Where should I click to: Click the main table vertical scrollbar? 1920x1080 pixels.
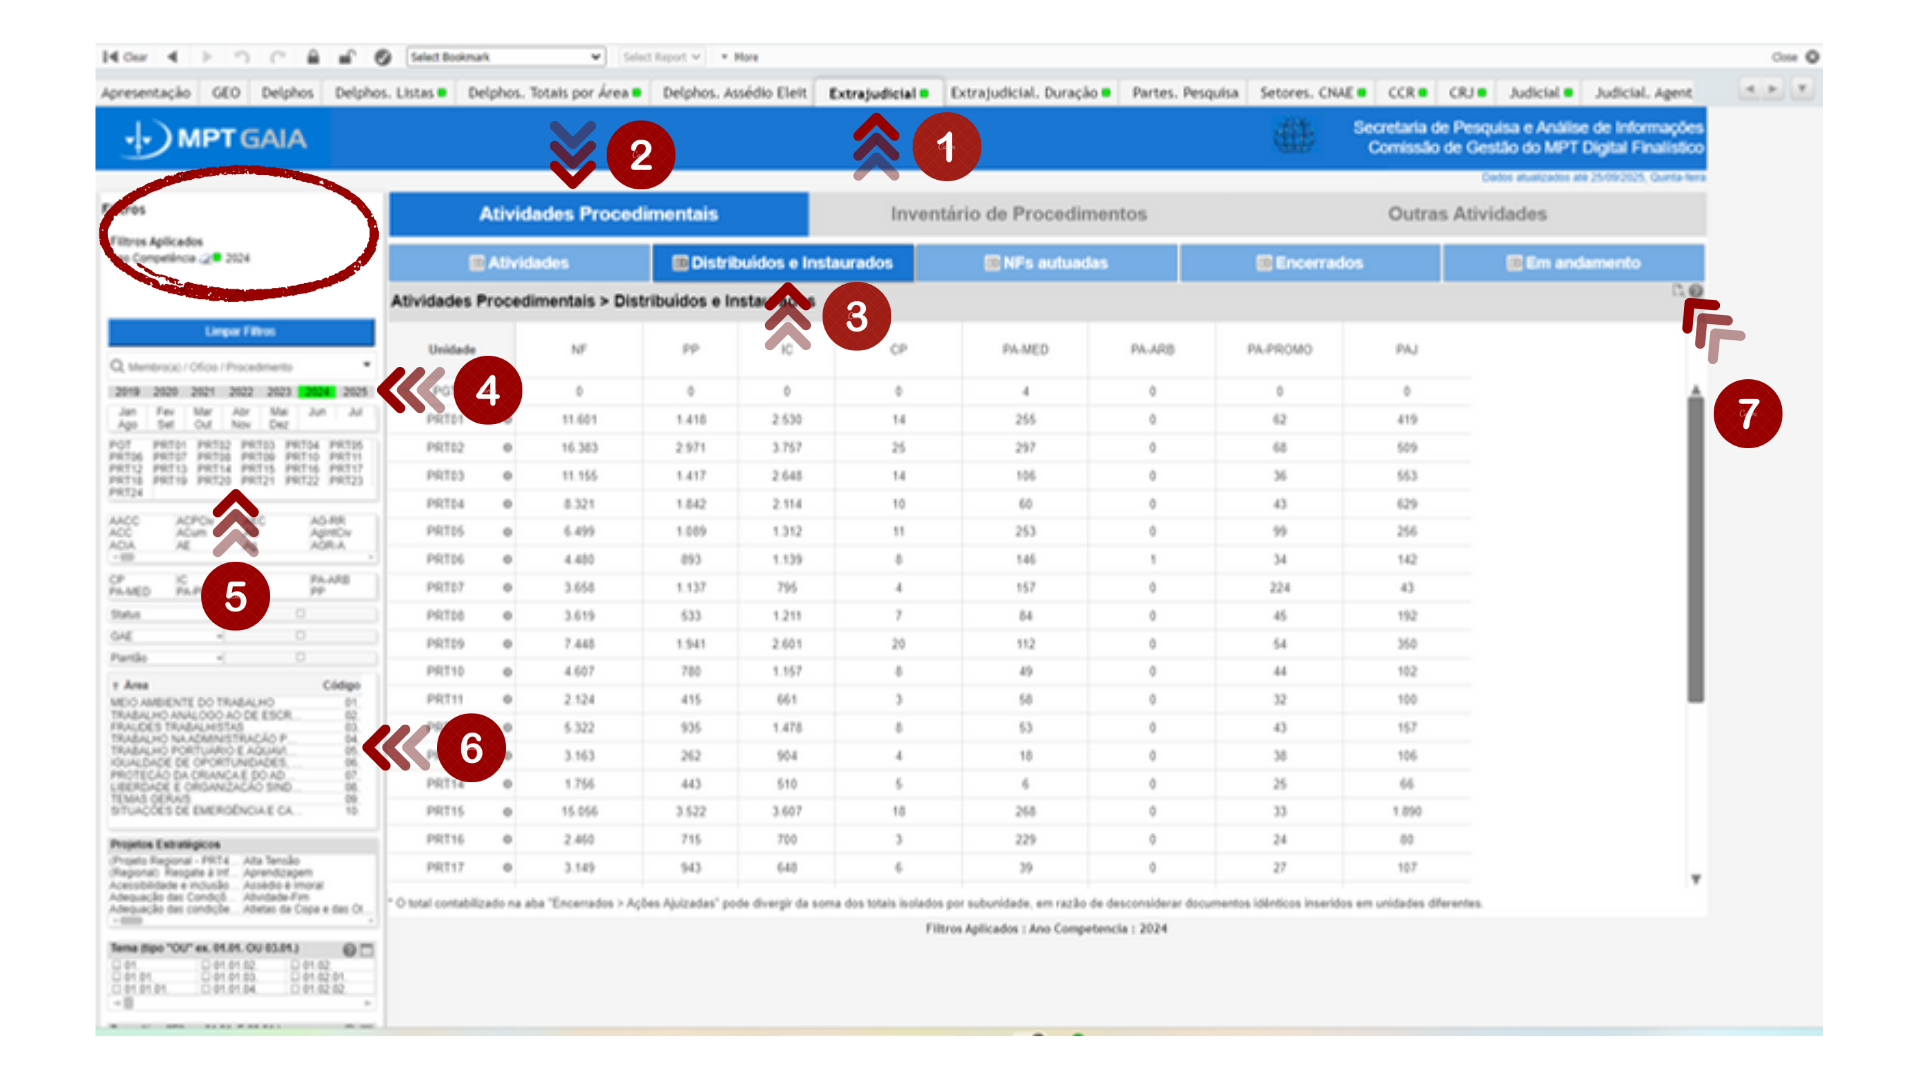[1695, 548]
